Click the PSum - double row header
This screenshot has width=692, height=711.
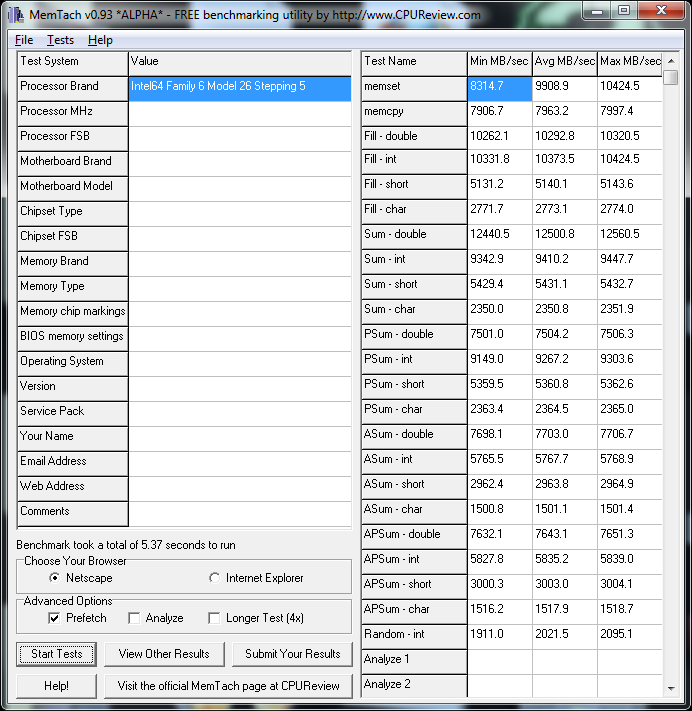[414, 336]
